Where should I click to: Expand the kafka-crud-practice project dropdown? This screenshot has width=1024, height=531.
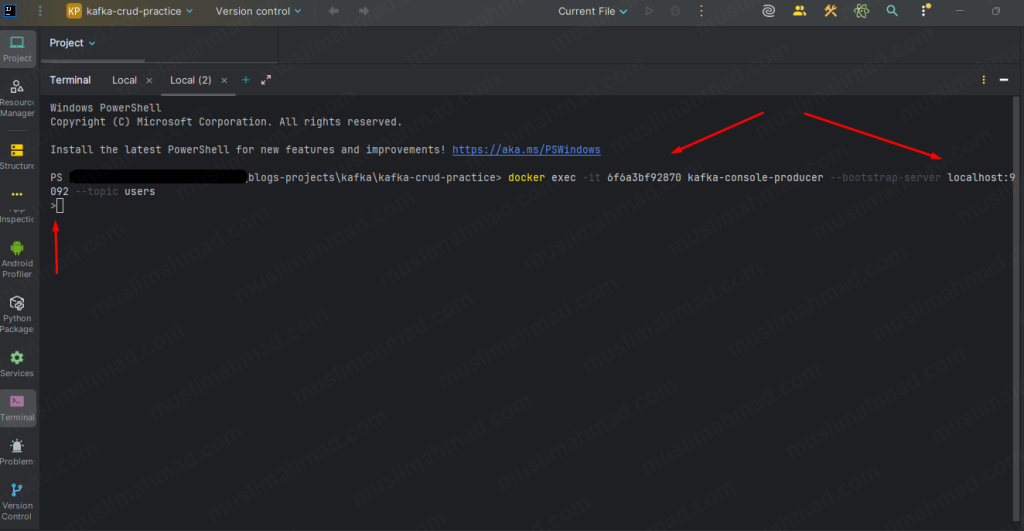(130, 11)
